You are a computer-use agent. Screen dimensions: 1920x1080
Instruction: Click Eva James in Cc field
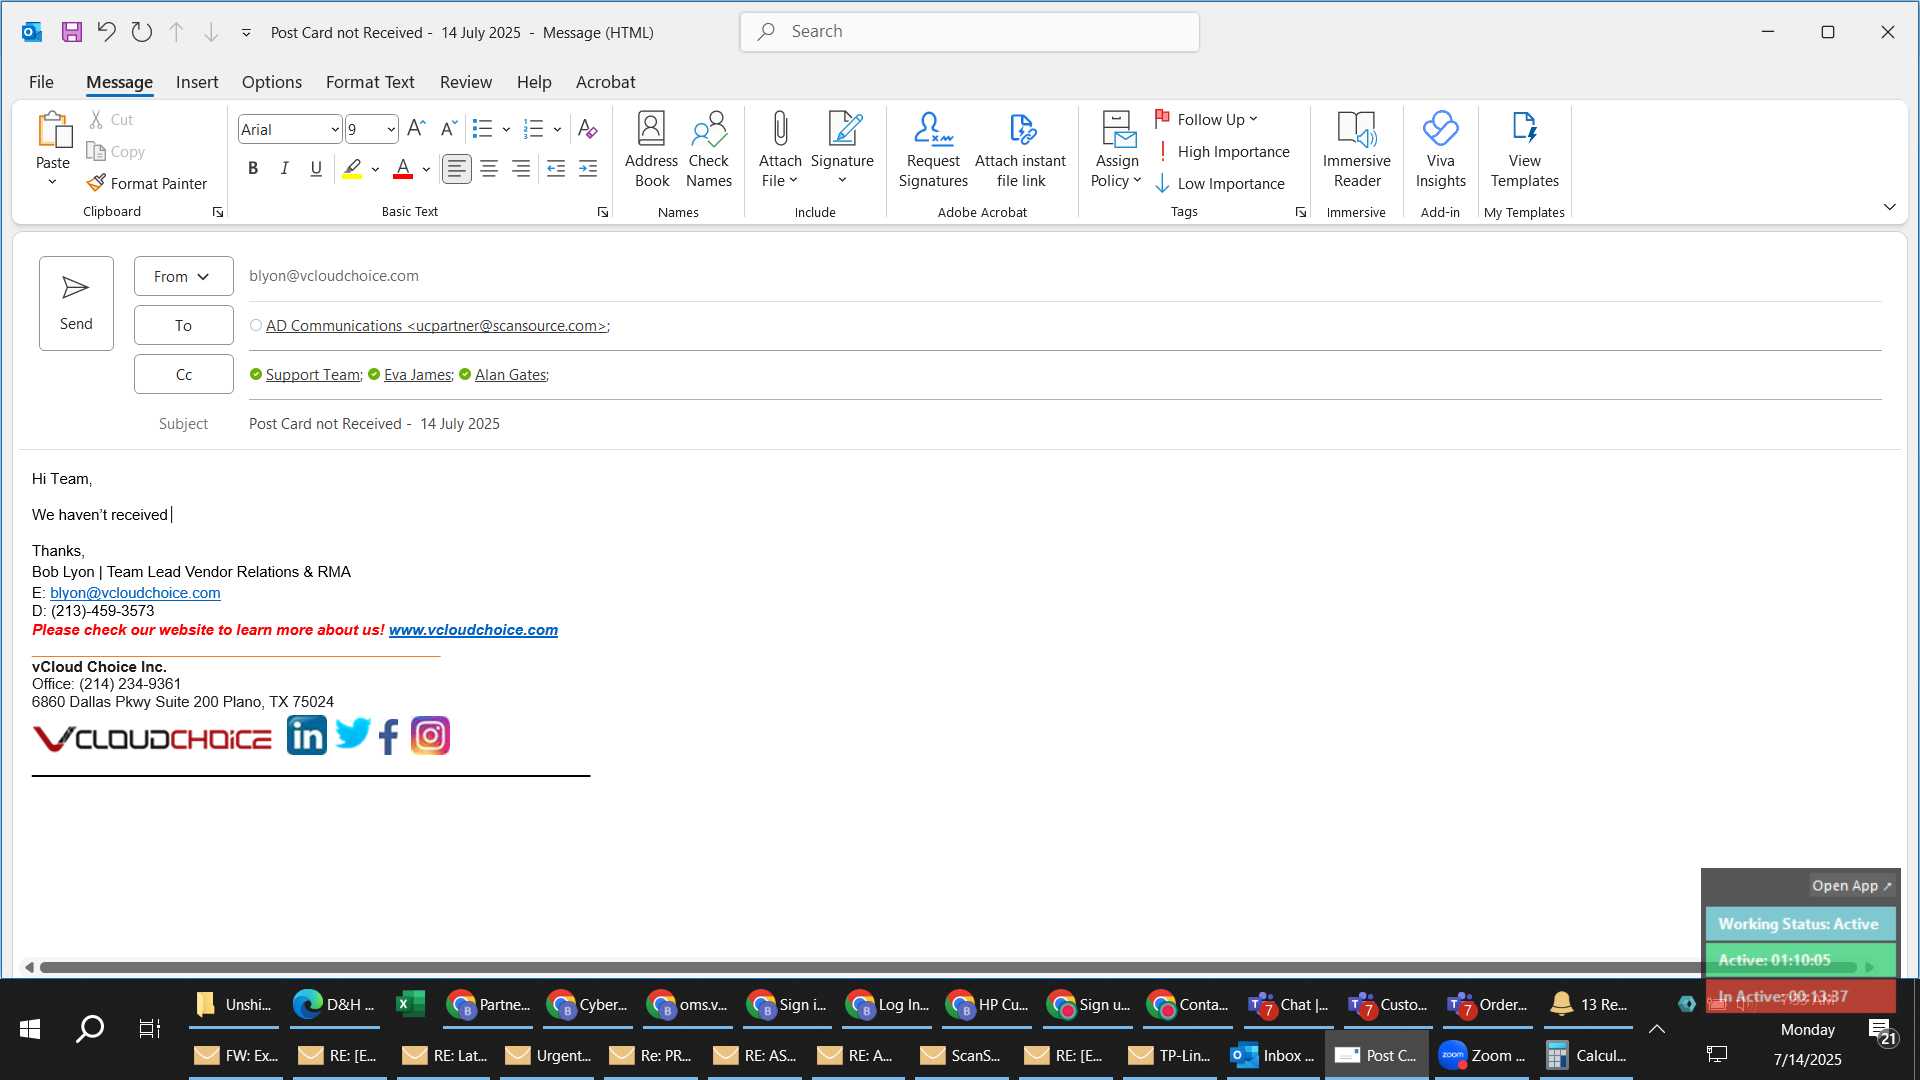click(x=417, y=374)
